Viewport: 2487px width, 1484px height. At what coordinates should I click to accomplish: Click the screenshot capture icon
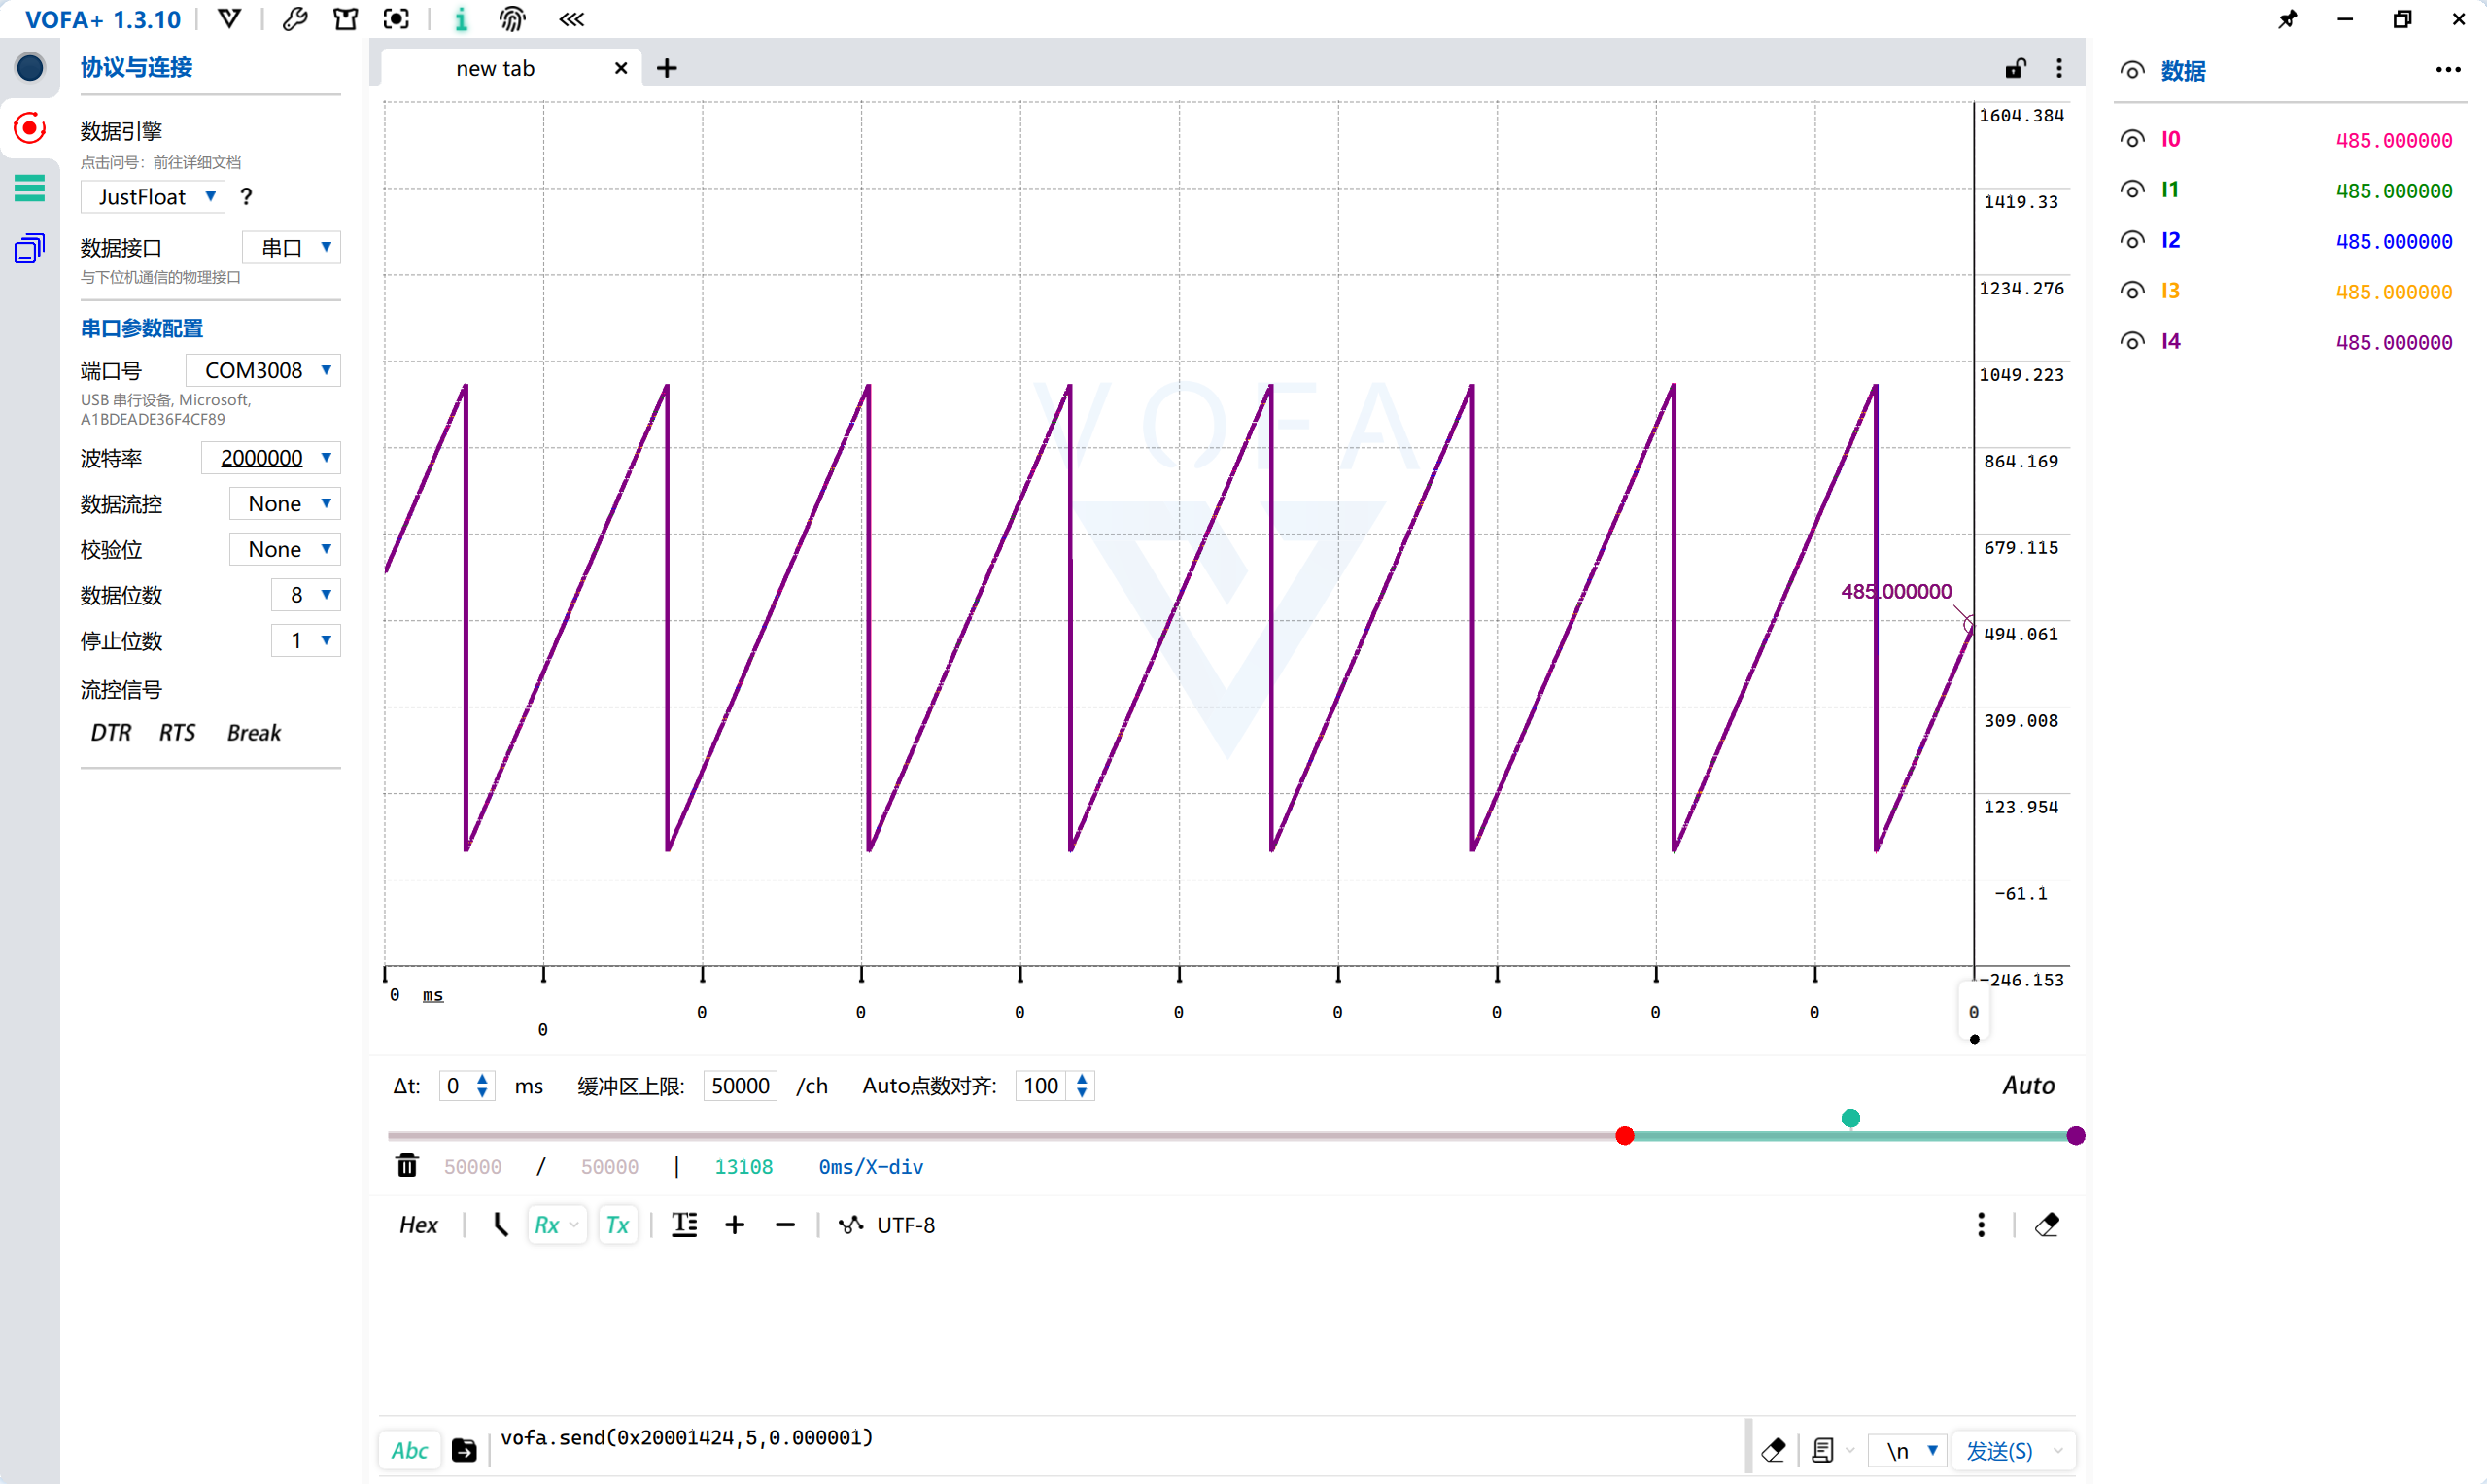(x=396, y=19)
